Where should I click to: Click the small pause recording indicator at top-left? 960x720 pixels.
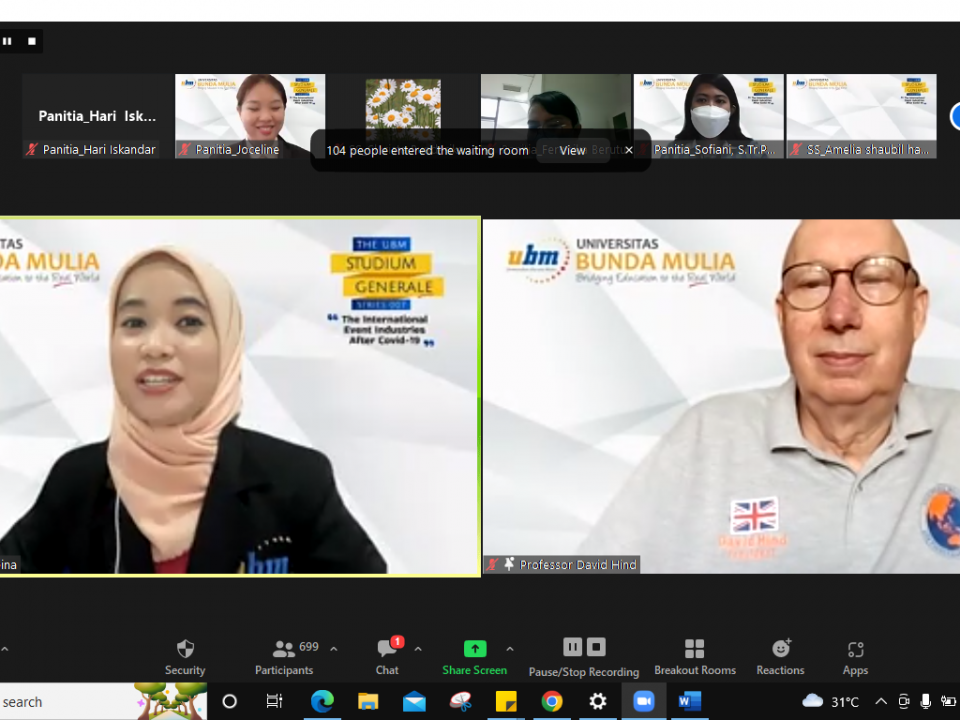pos(7,41)
